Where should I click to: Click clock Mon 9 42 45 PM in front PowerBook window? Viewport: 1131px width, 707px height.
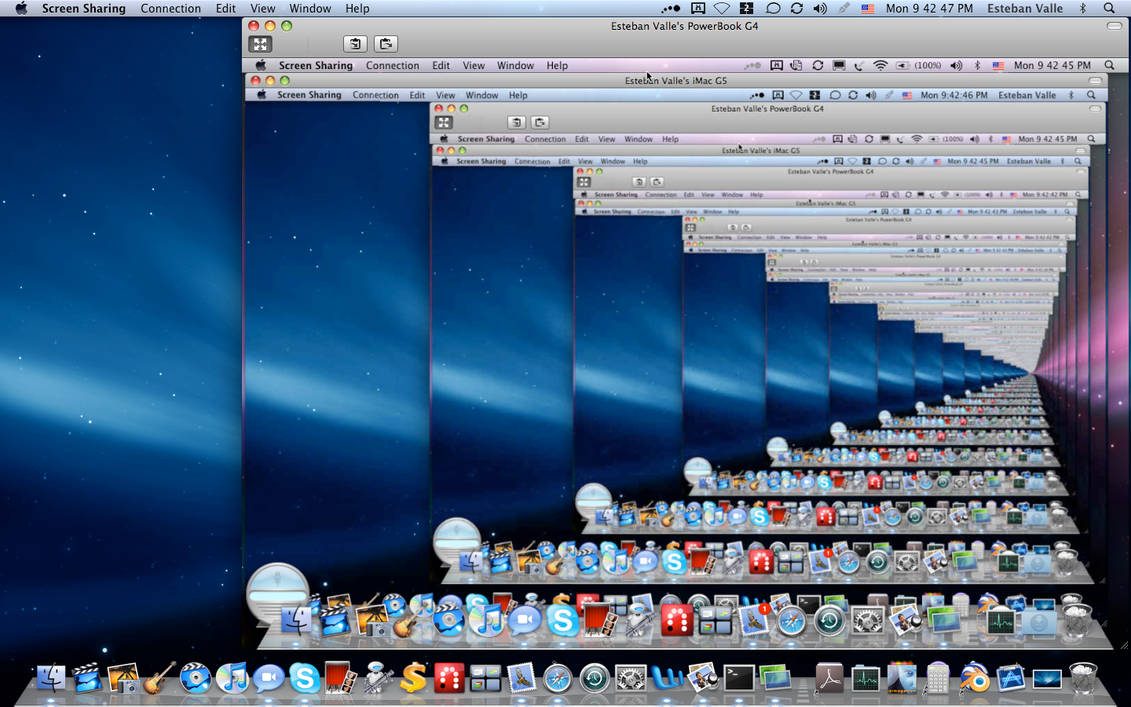pos(1052,65)
